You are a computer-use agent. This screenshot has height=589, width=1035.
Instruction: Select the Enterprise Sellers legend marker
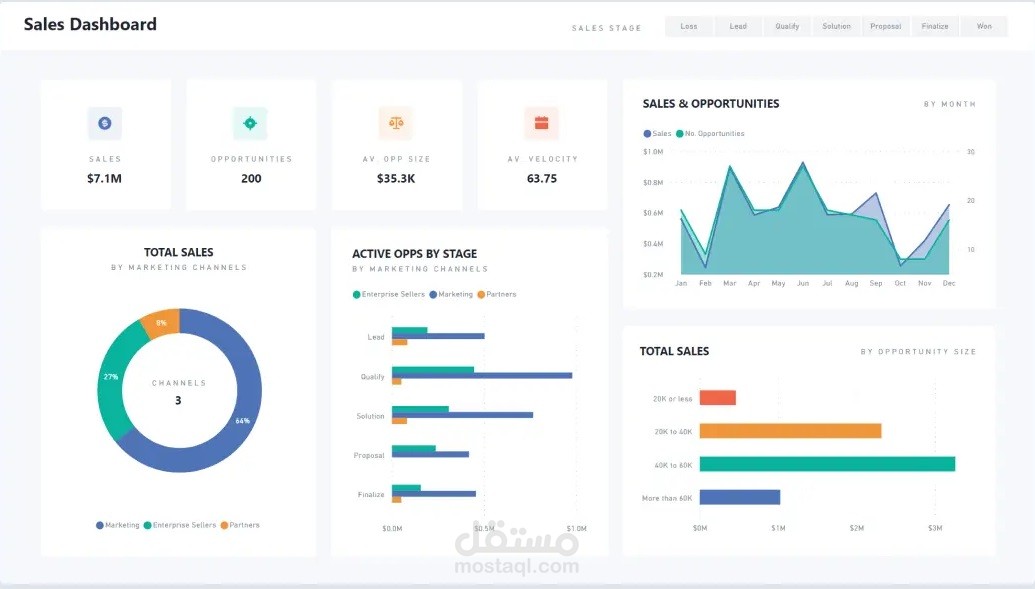click(x=357, y=294)
